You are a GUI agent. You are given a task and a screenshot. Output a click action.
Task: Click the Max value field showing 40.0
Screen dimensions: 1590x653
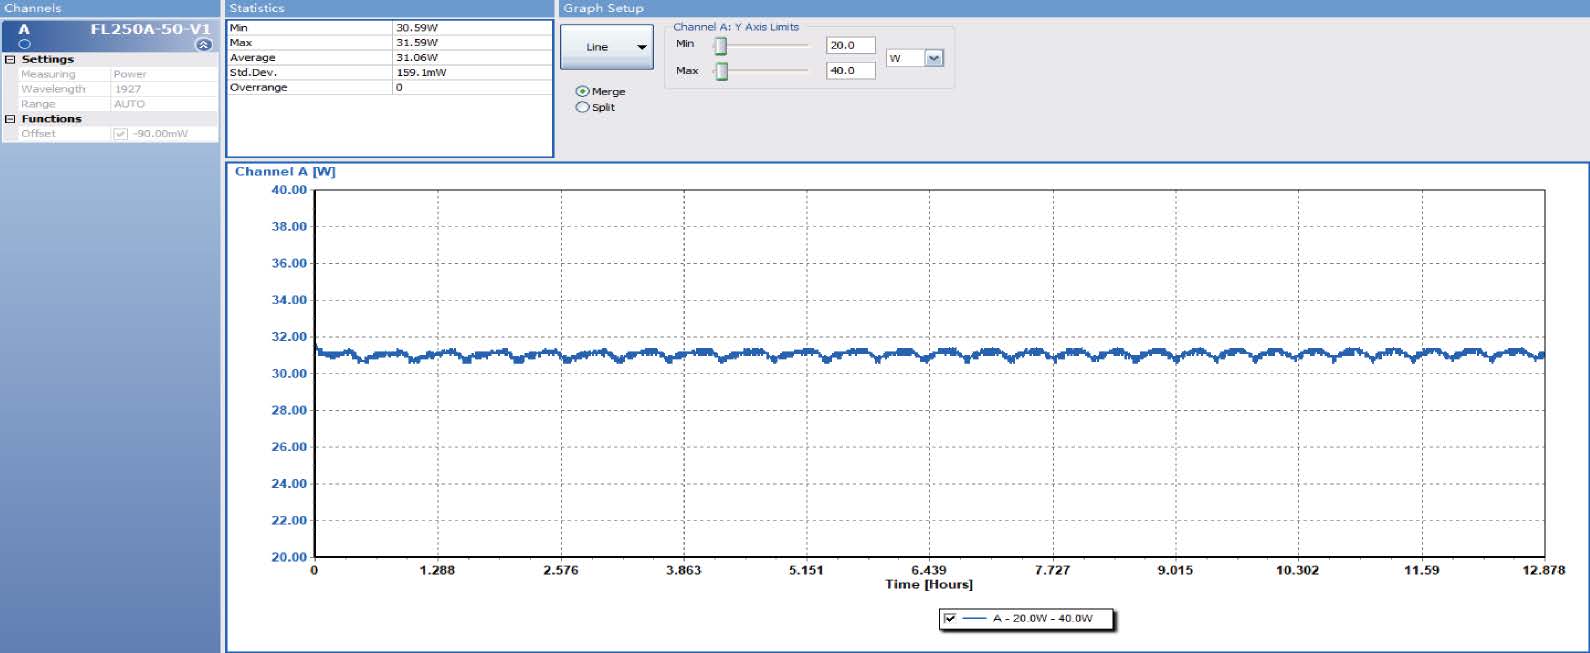850,71
